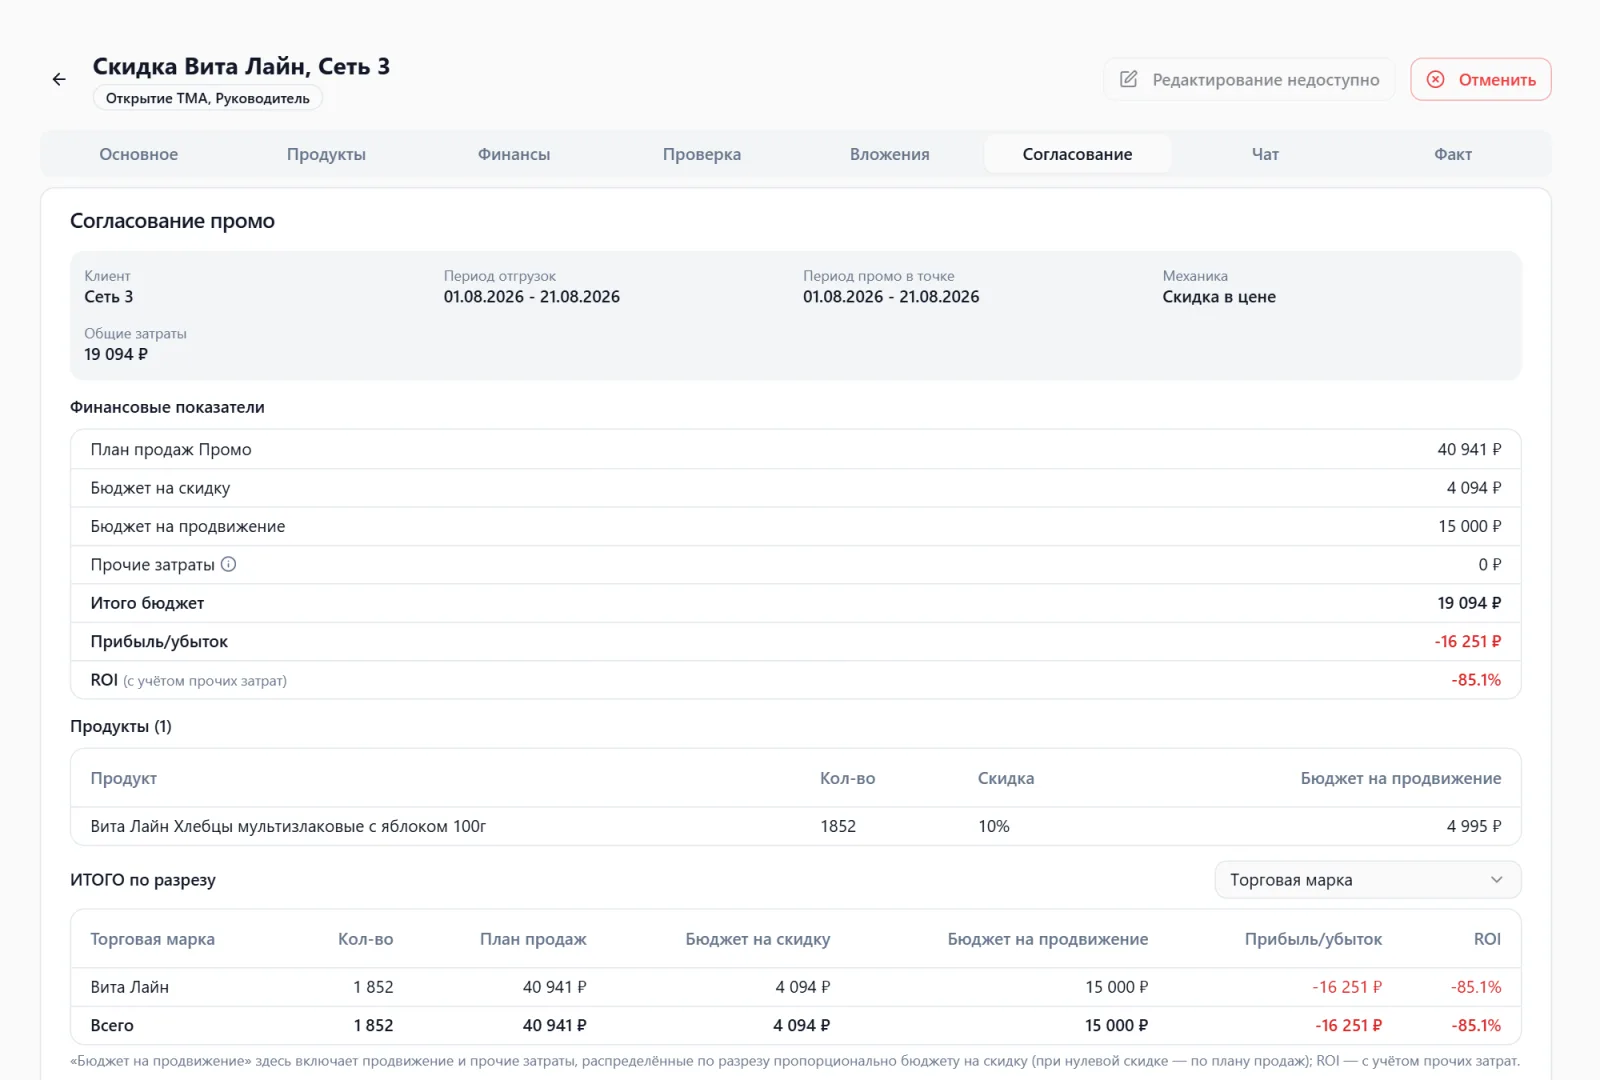Click Бюджет на продвижение in financial indicators
The height and width of the screenshot is (1080, 1600).
tap(188, 526)
